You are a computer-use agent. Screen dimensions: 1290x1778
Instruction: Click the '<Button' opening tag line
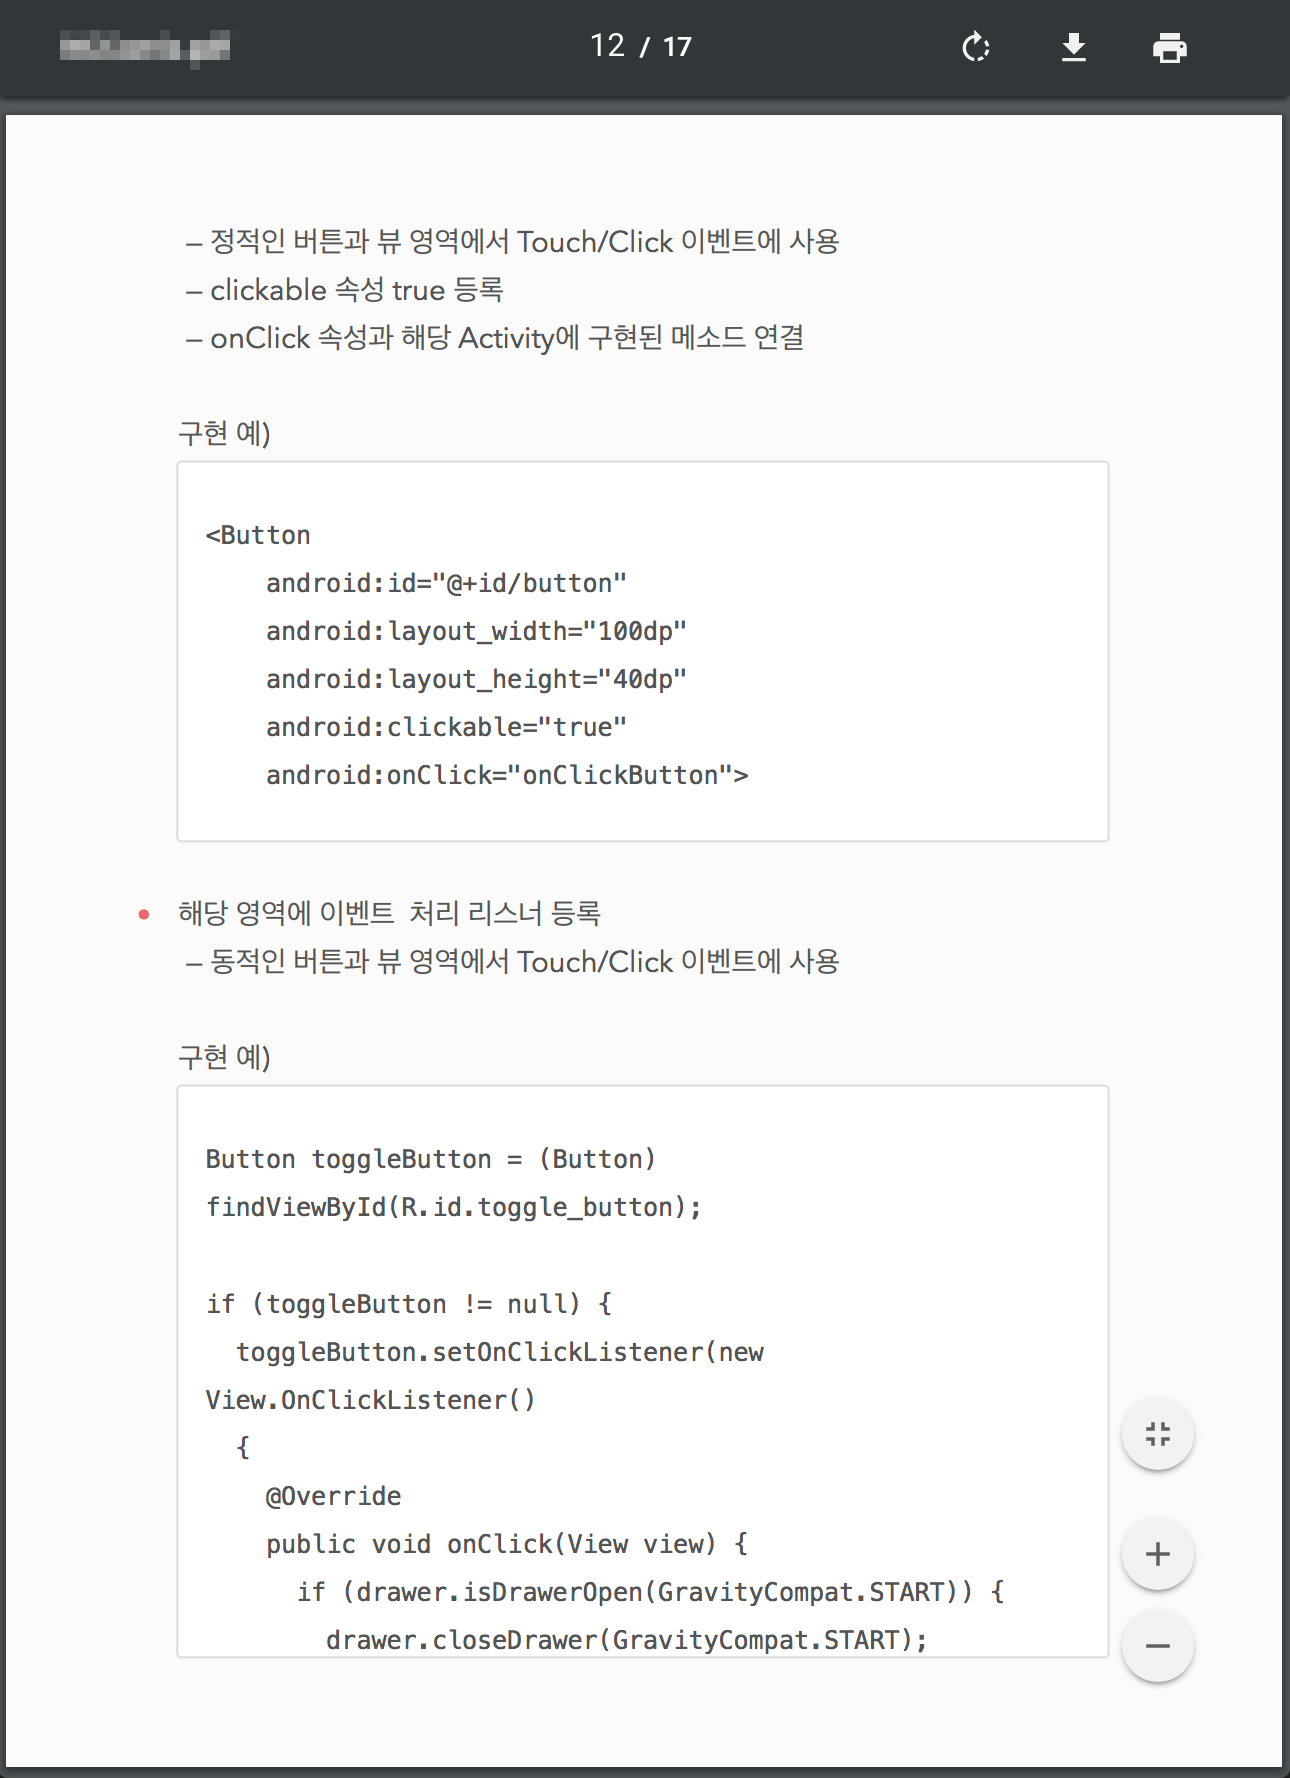tap(258, 535)
